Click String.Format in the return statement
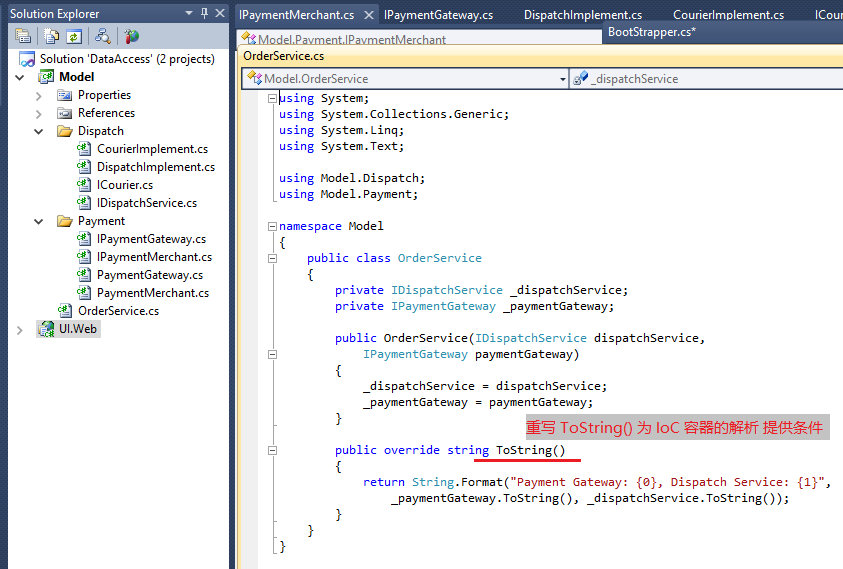Image resolution: width=843 pixels, height=569 pixels. pos(457,482)
